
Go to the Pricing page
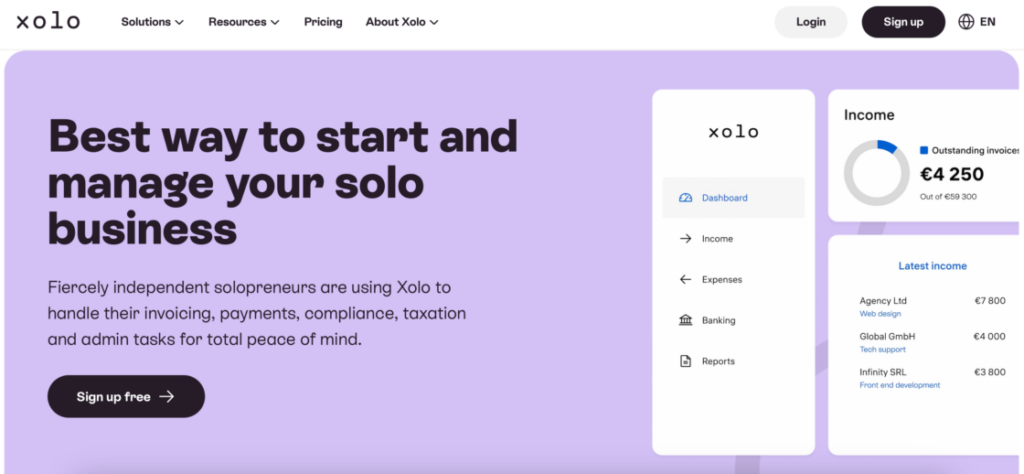[x=323, y=22]
